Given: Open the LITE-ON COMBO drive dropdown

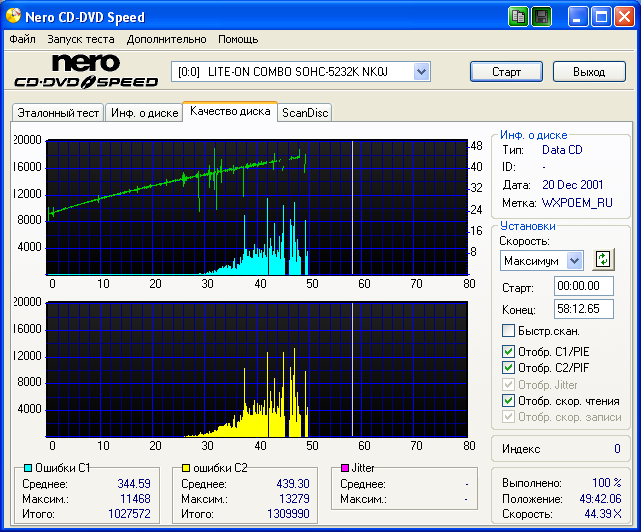Looking at the screenshot, I should click(x=421, y=71).
